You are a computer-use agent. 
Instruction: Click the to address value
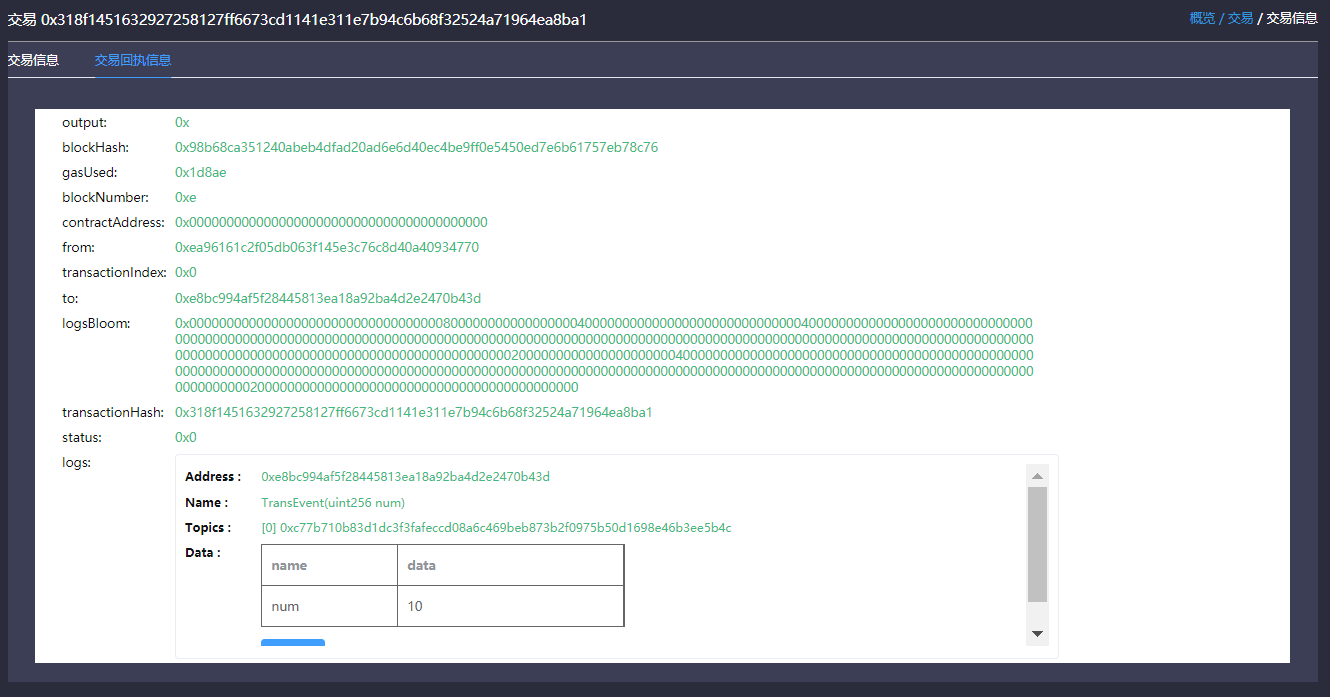click(328, 299)
